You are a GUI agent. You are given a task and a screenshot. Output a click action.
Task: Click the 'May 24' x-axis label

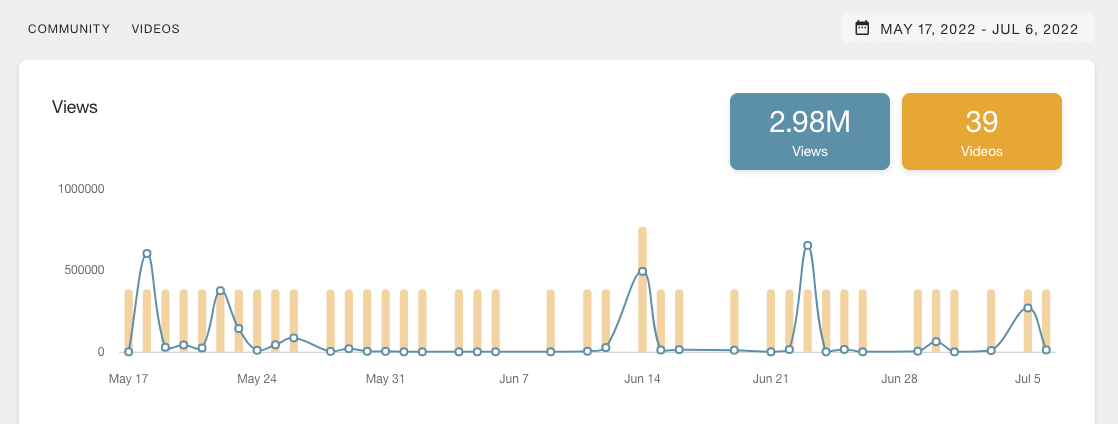(257, 379)
